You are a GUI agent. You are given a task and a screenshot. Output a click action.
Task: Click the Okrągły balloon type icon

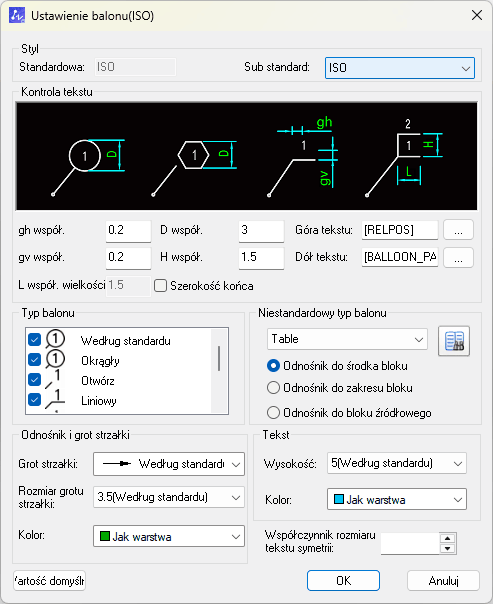55,360
